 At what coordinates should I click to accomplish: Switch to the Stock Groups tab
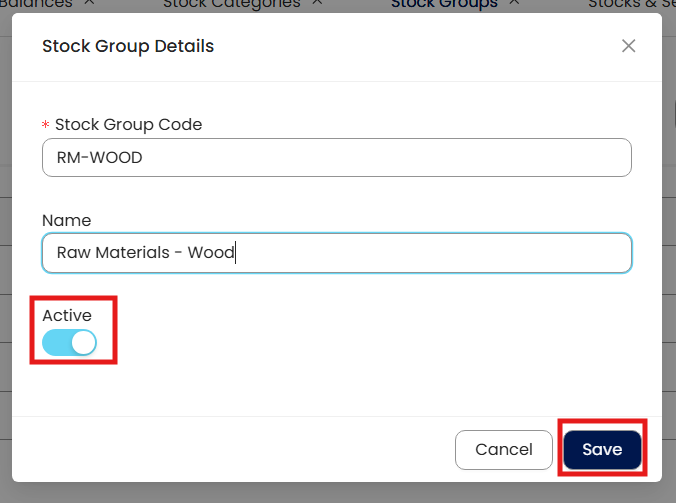444,4
